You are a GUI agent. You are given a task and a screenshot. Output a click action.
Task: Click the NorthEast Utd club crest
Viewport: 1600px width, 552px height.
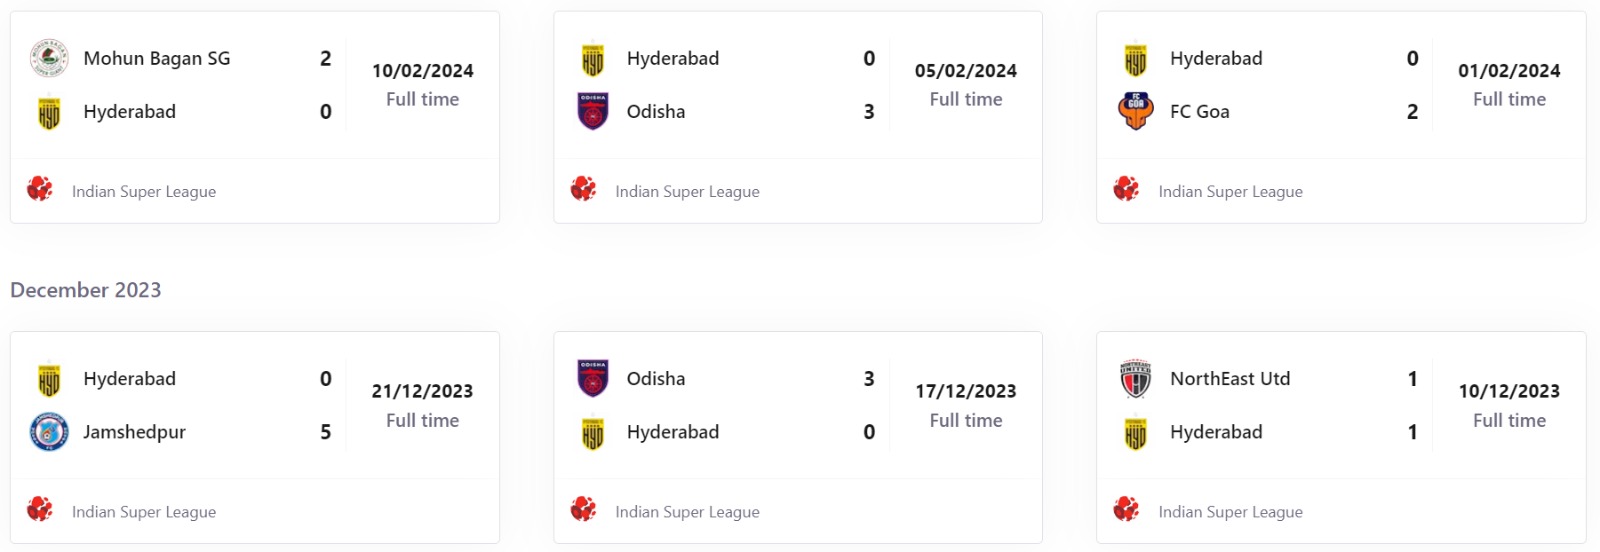[x=1136, y=379]
